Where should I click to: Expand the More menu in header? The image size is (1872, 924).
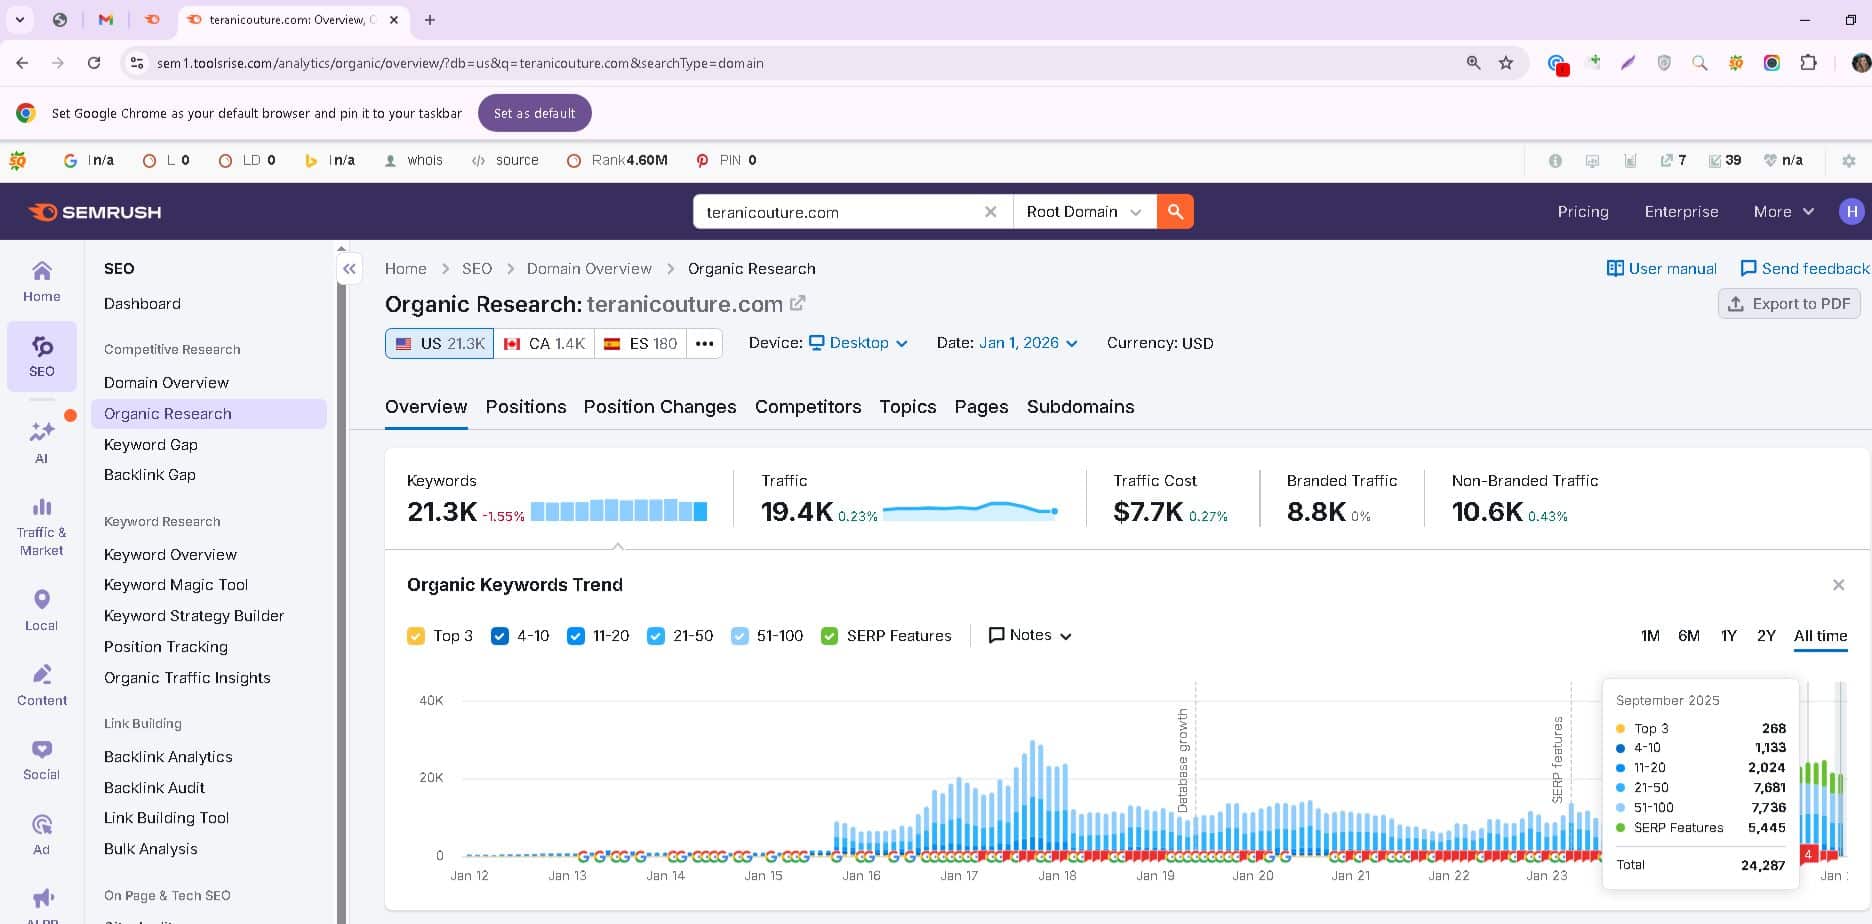(1784, 212)
